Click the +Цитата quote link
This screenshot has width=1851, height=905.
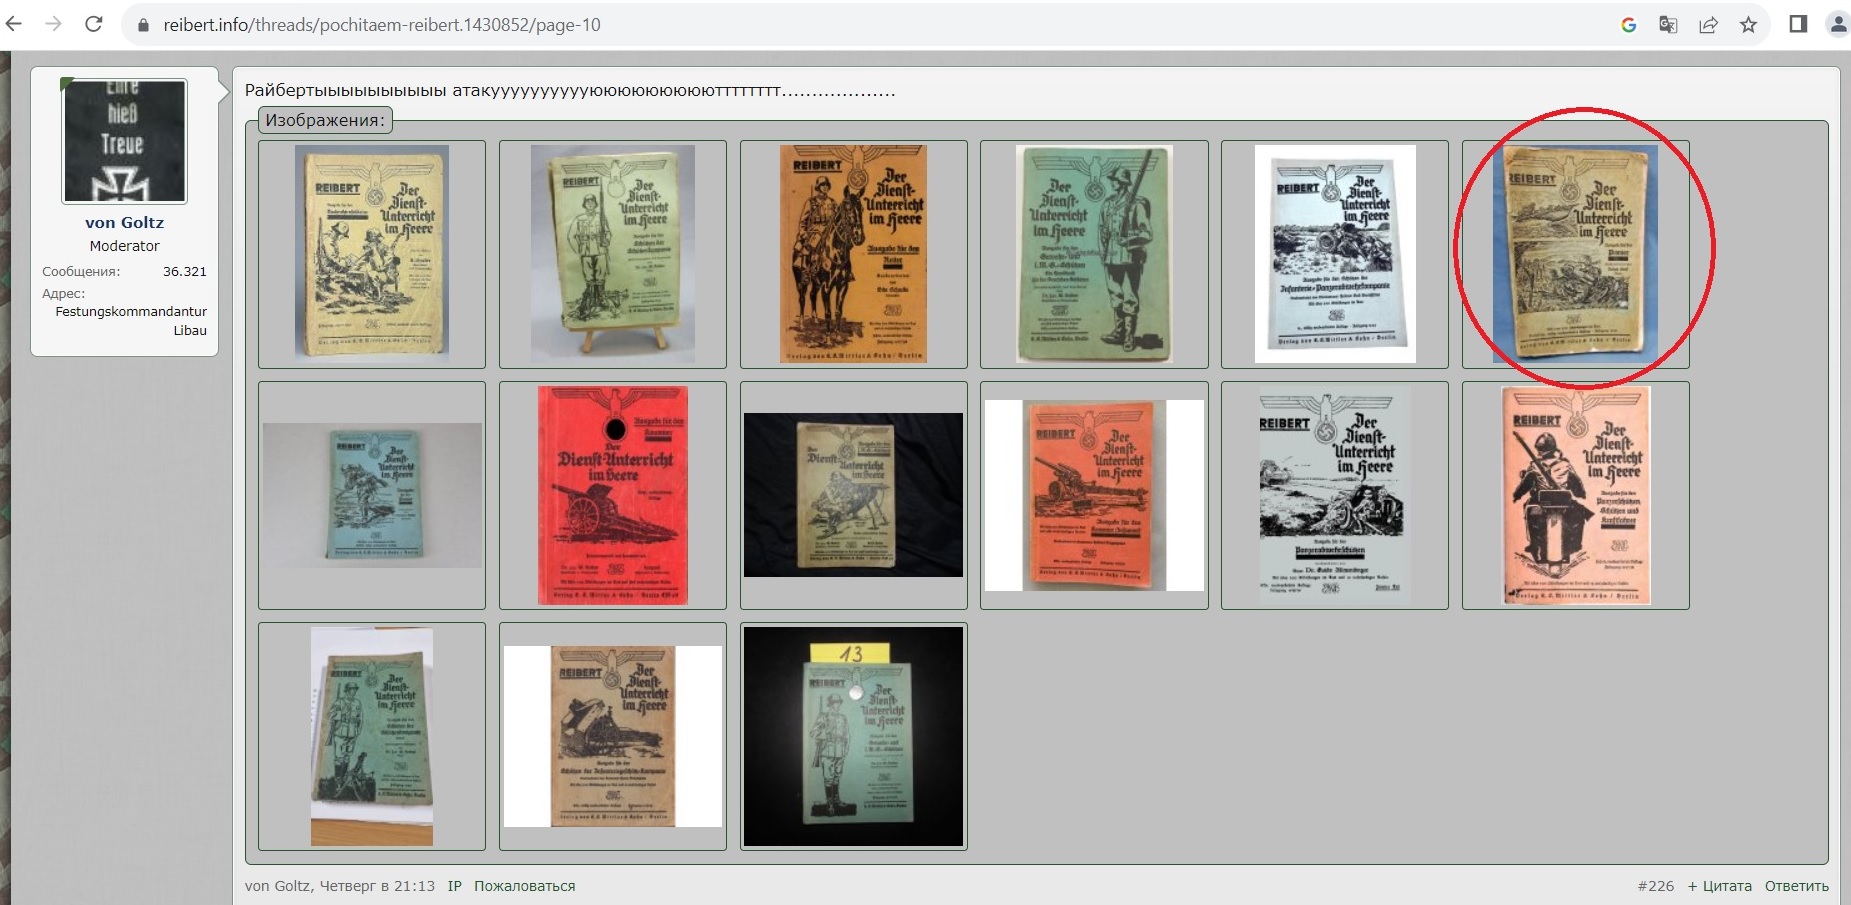point(1719,886)
